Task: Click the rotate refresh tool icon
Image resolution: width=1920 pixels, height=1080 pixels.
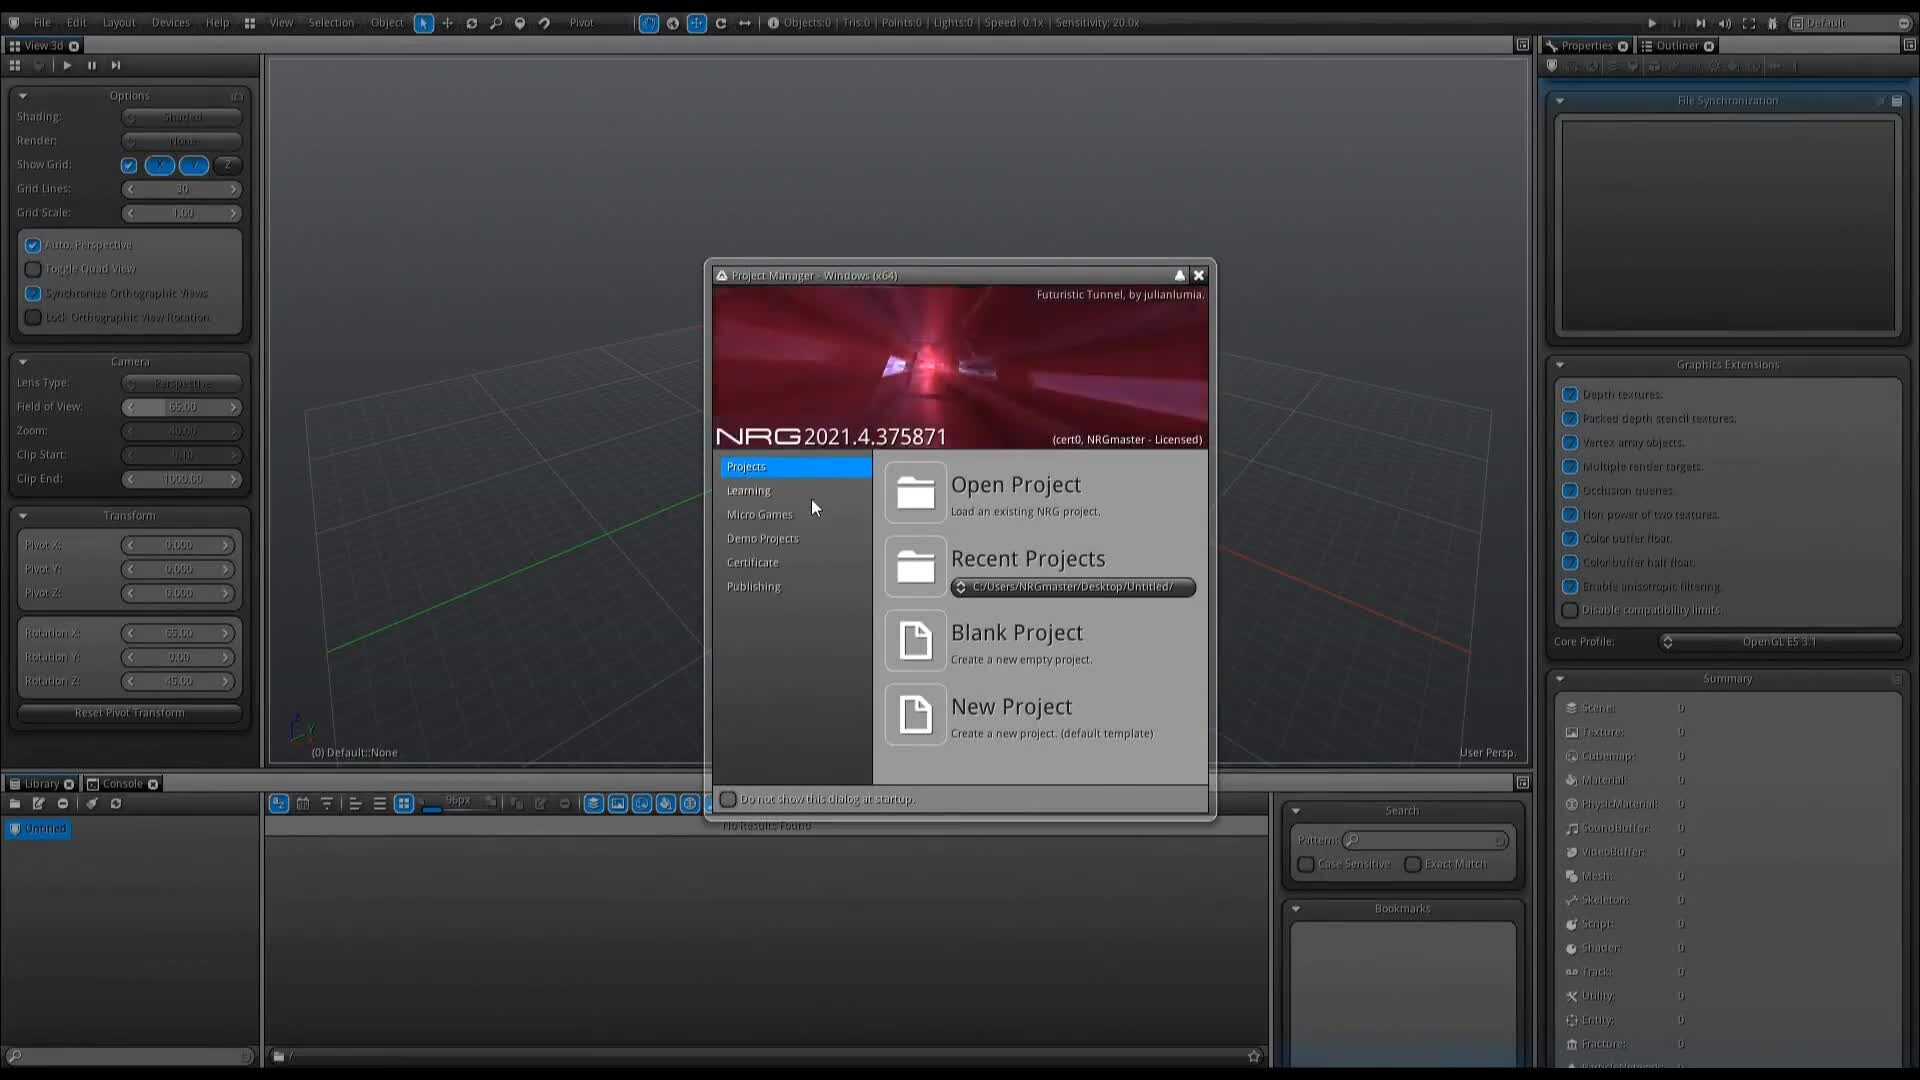Action: (472, 23)
